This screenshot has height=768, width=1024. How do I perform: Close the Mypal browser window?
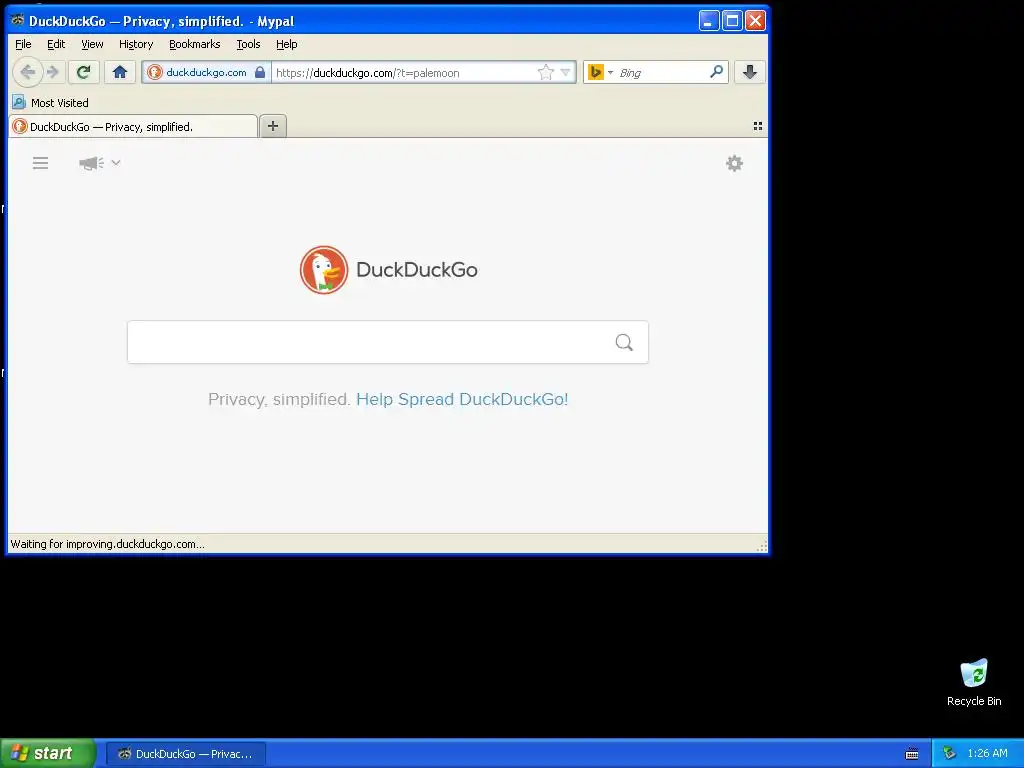pos(755,20)
